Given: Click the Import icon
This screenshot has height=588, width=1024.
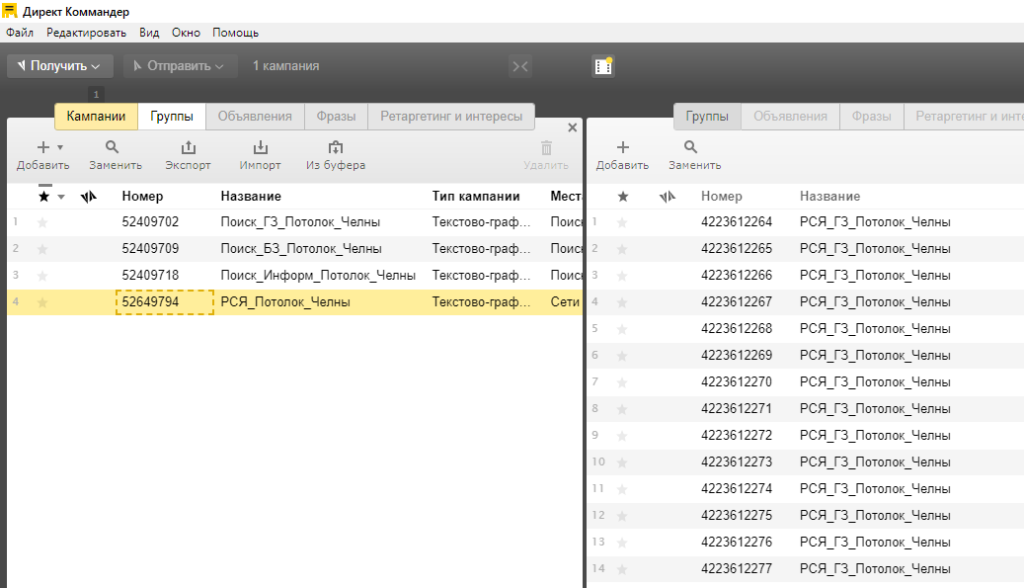Looking at the screenshot, I should point(261,148).
